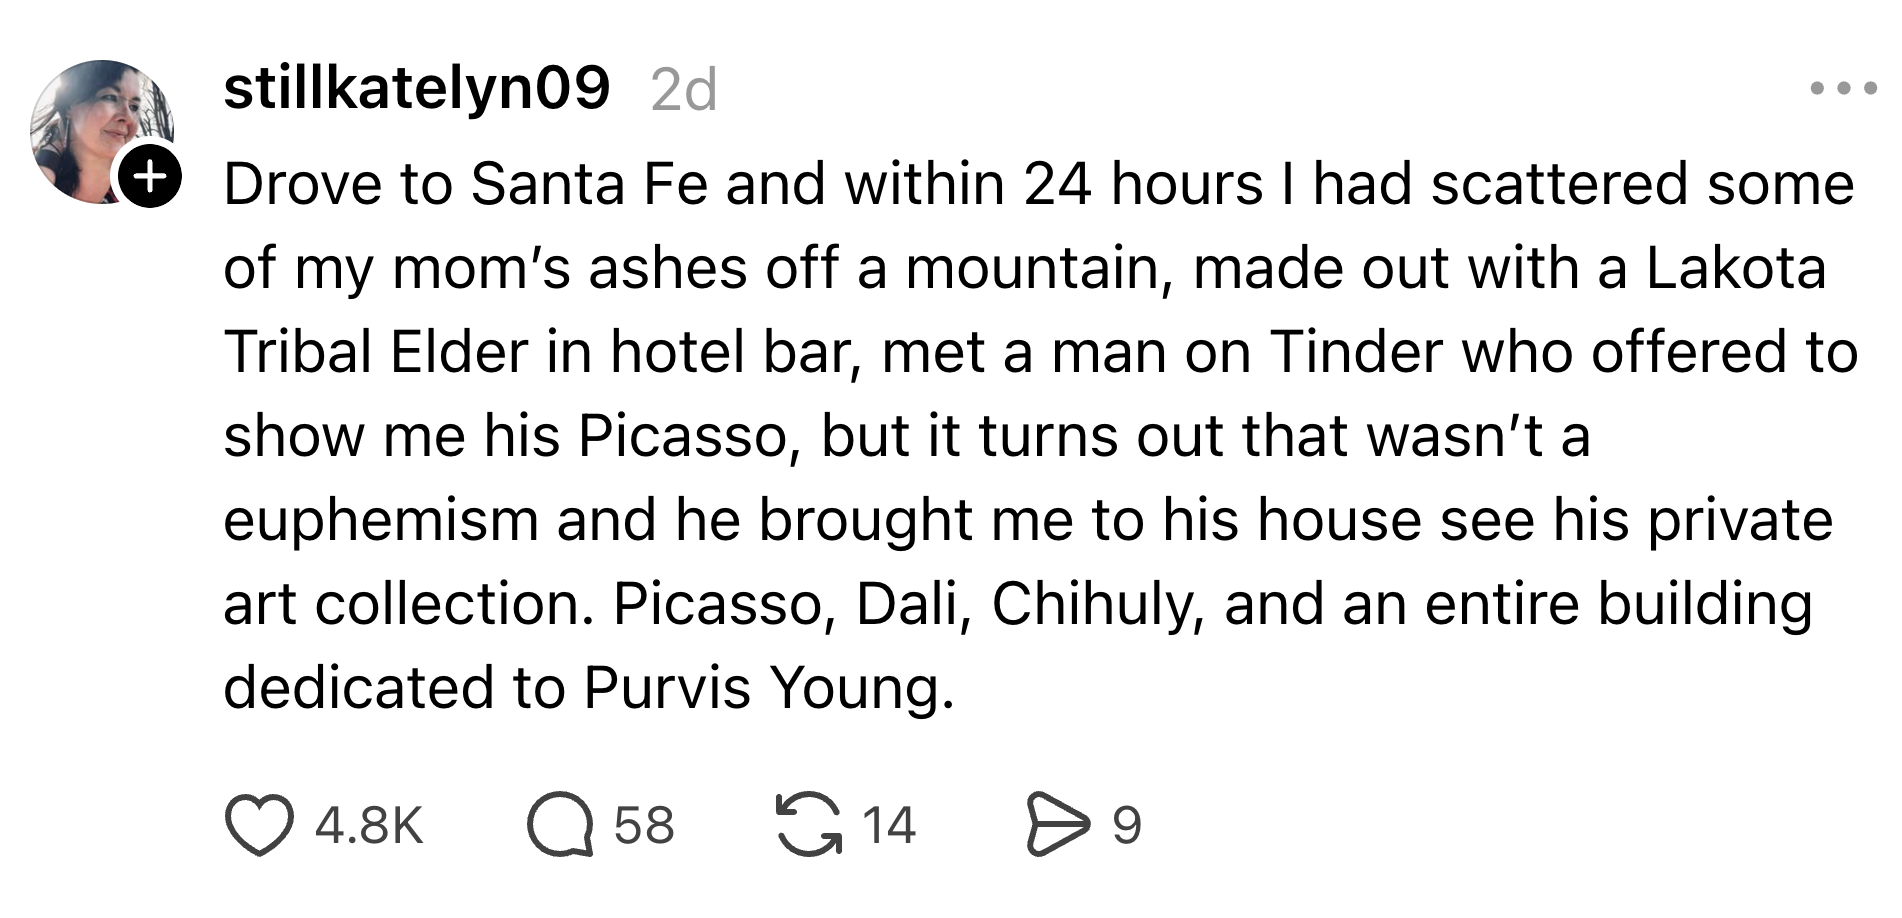Click the words "Santa Fe" in the post
Viewport: 1902px width, 918px height.
tap(589, 185)
